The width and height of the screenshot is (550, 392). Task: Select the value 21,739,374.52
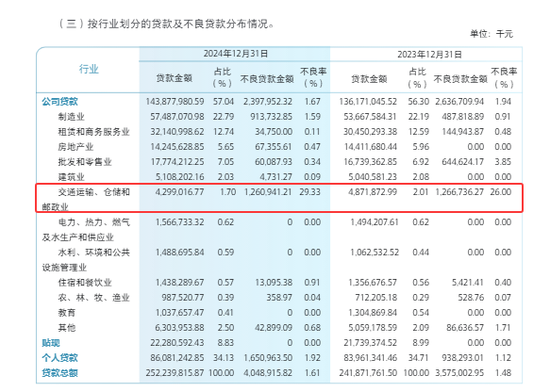coord(370,343)
